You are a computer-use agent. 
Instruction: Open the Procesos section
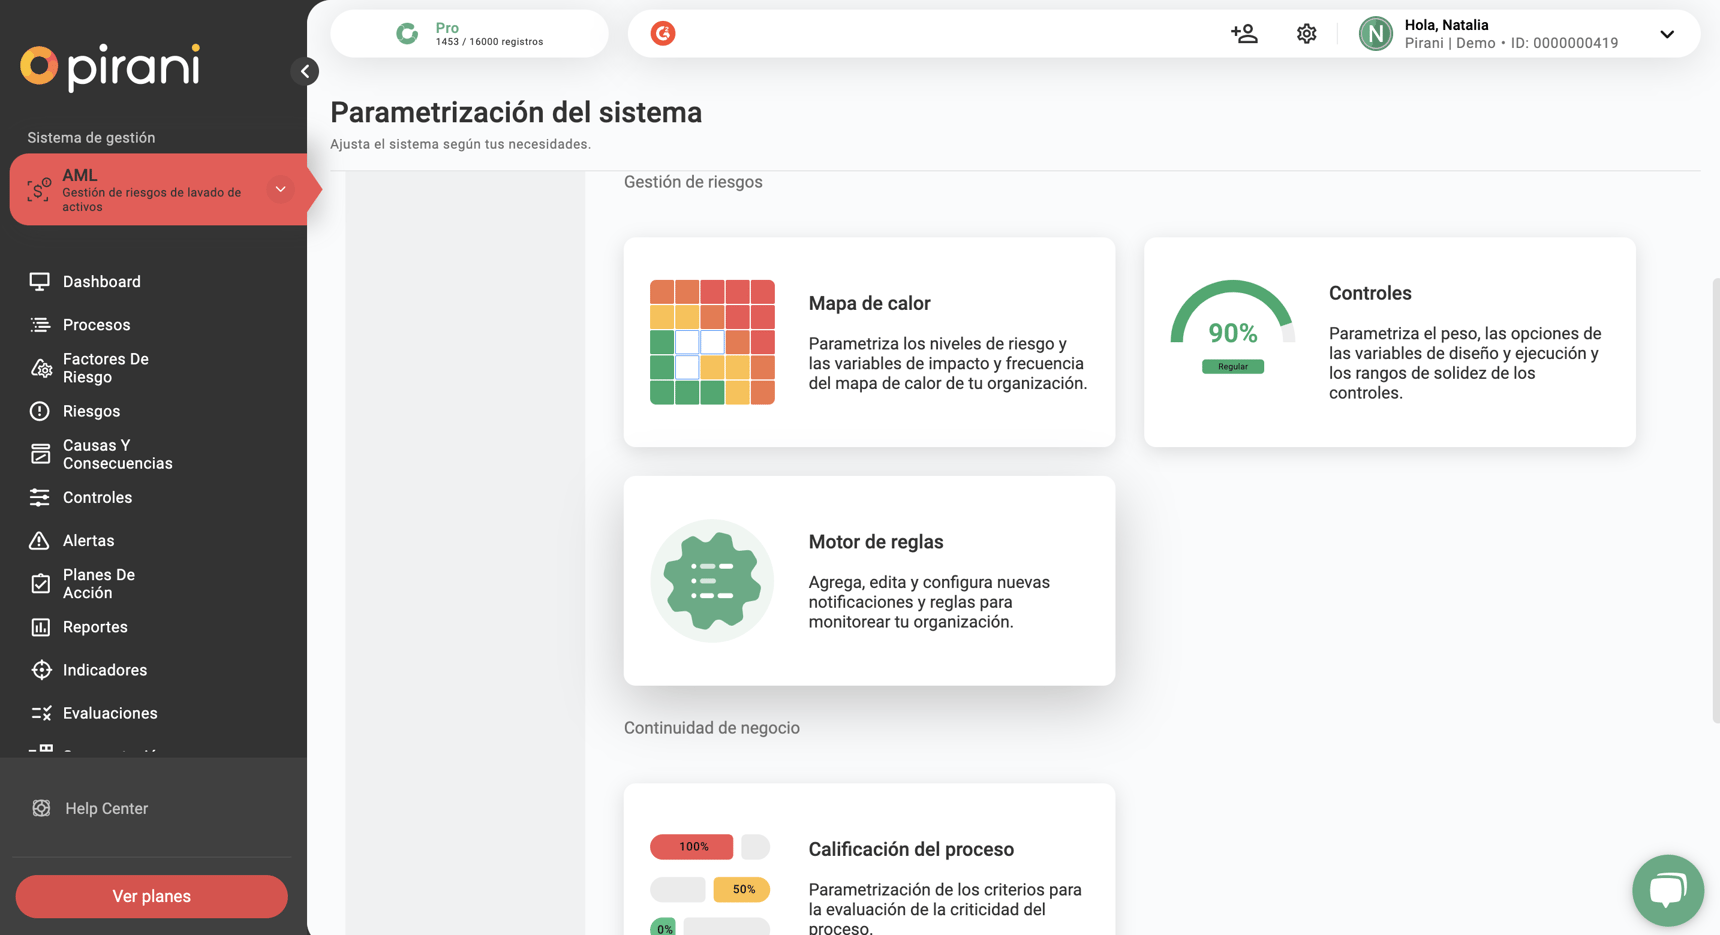point(96,324)
